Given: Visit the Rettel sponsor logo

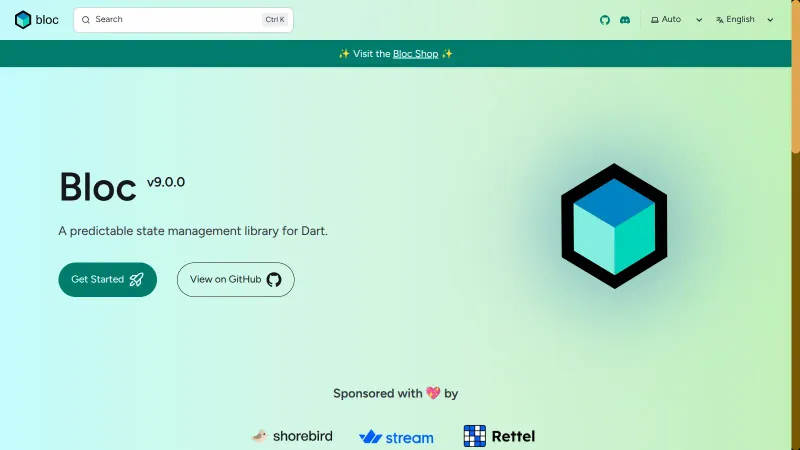Looking at the screenshot, I should click(x=499, y=436).
